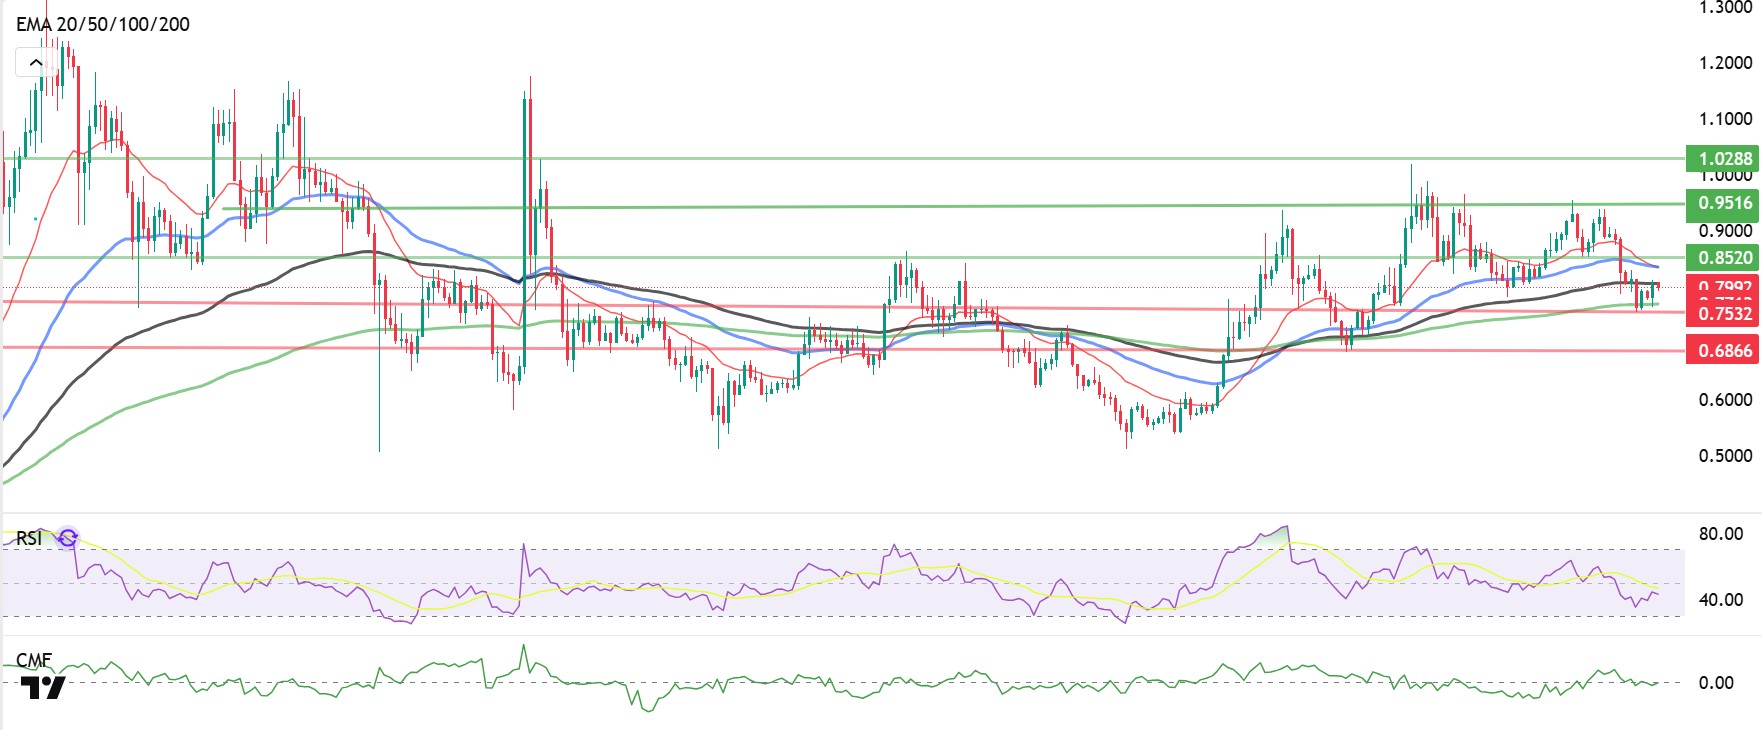The image size is (1762, 730).
Task: Click the RSI 80.00 scale value
Action: coord(1720,533)
